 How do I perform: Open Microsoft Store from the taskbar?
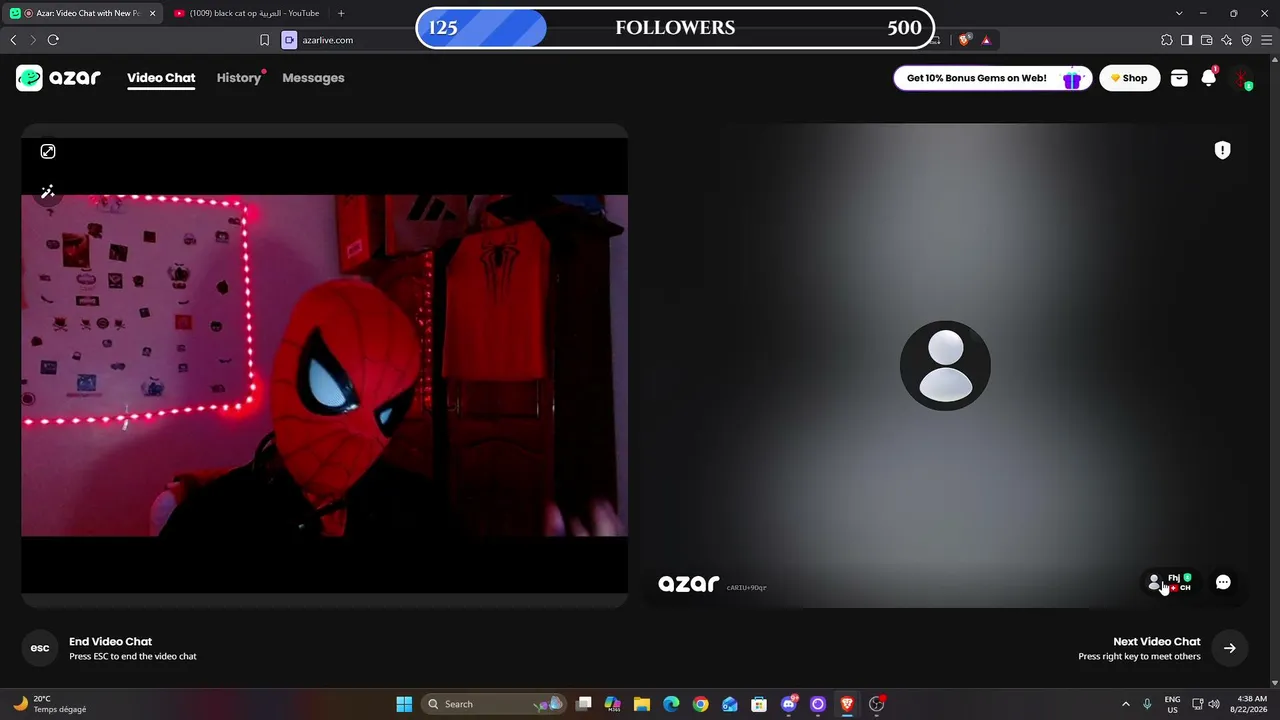coord(759,704)
